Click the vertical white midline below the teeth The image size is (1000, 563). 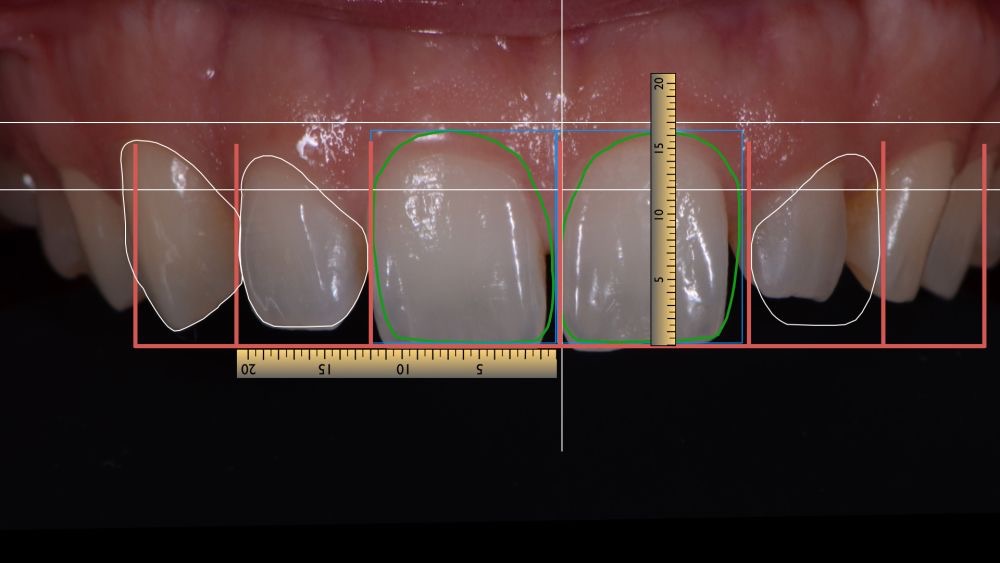pos(562,410)
